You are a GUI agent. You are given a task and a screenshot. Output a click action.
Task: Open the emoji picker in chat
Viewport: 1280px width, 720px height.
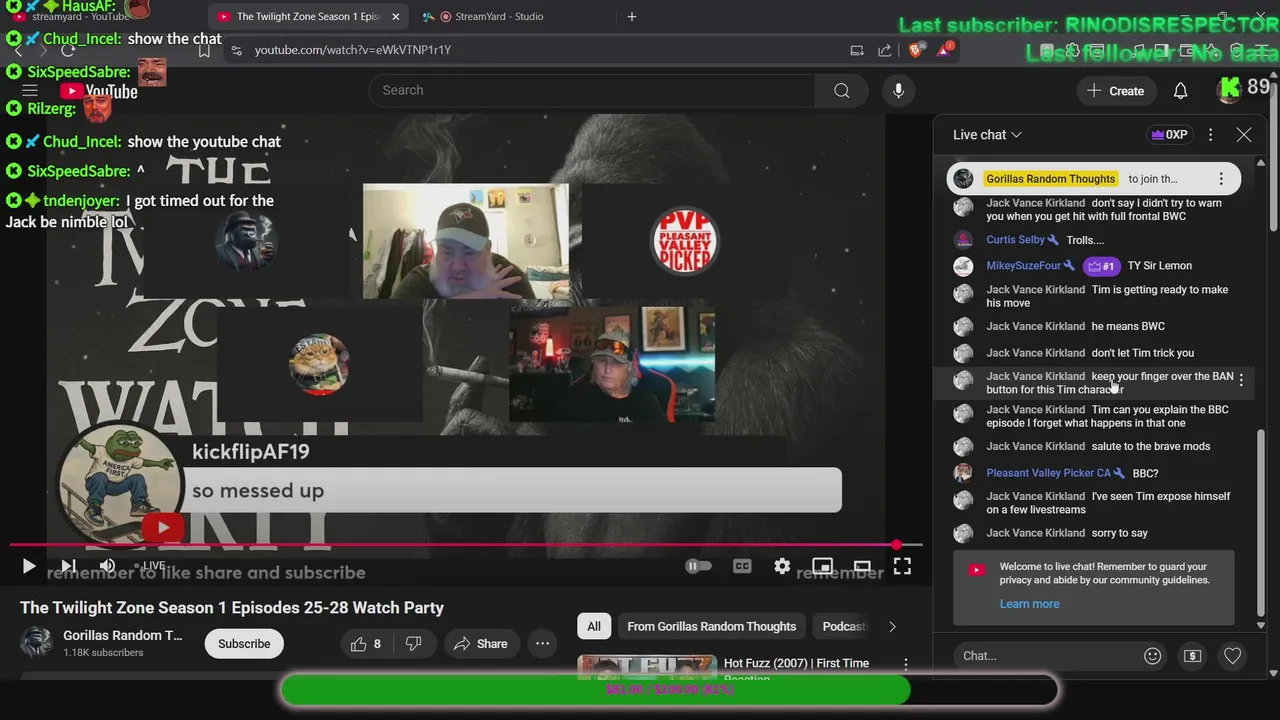[1152, 656]
